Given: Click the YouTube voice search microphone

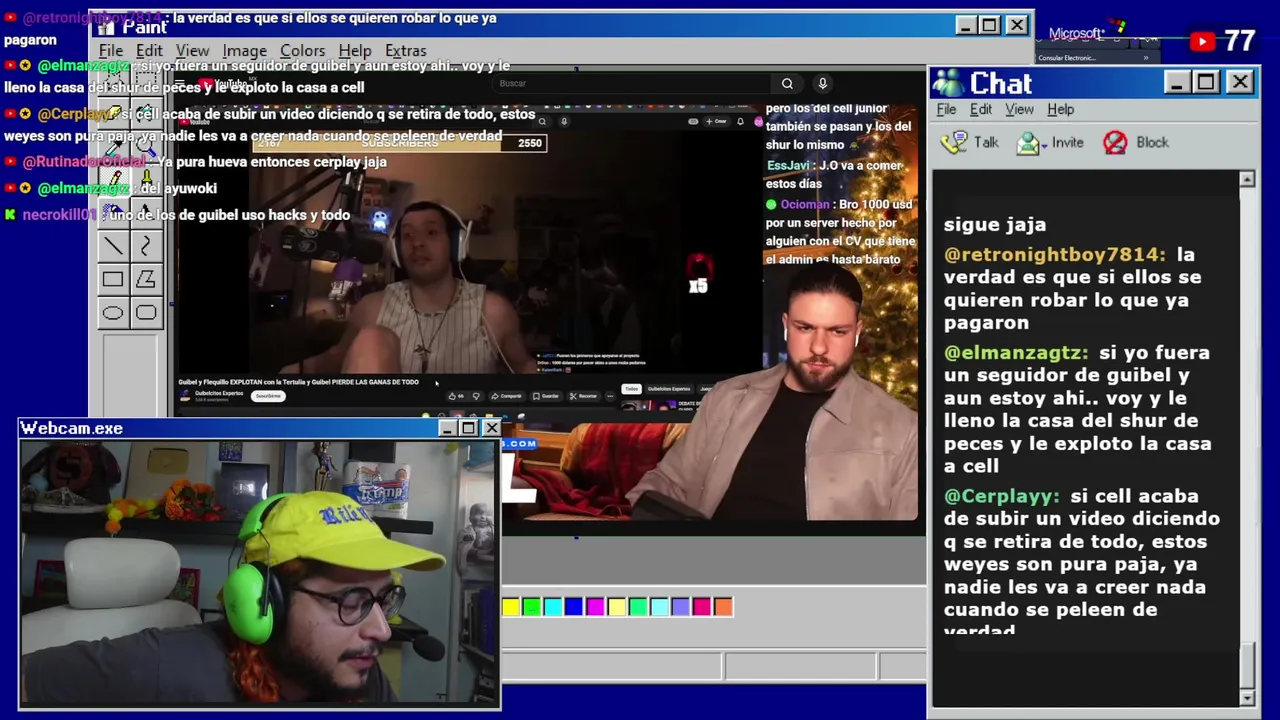Looking at the screenshot, I should 822,84.
